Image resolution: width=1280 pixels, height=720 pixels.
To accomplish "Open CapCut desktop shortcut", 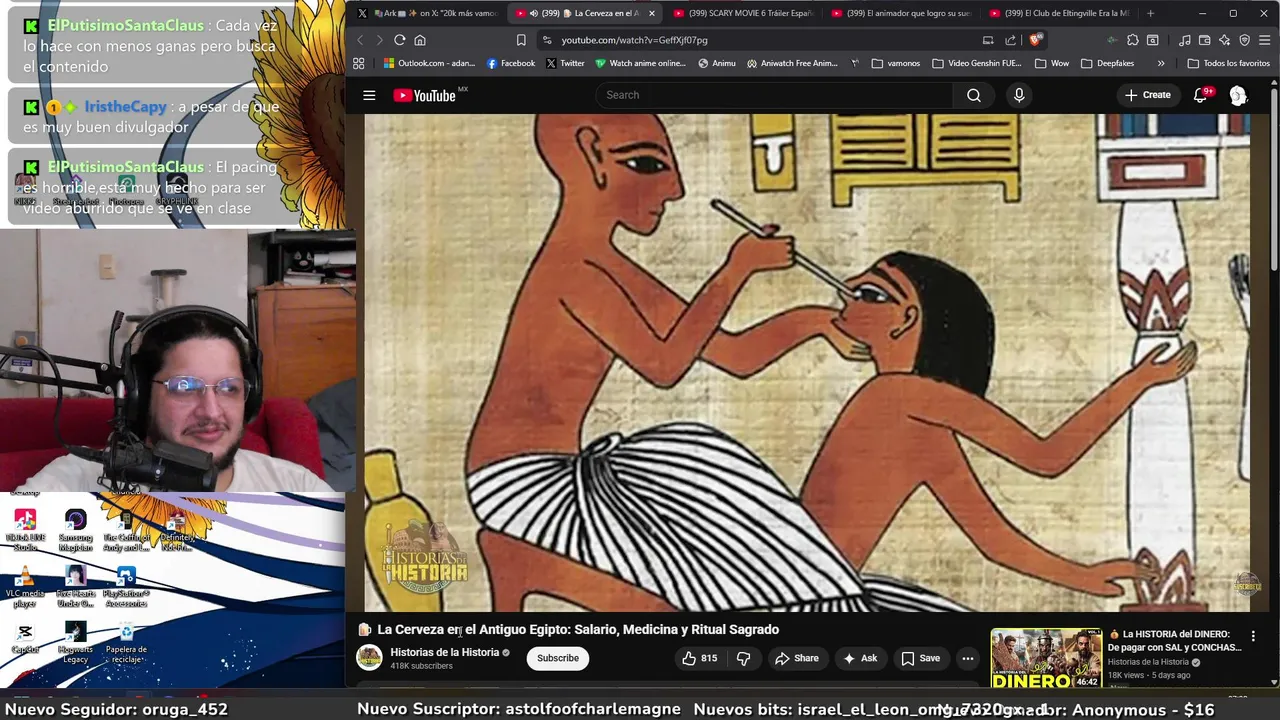I will [x=25, y=638].
